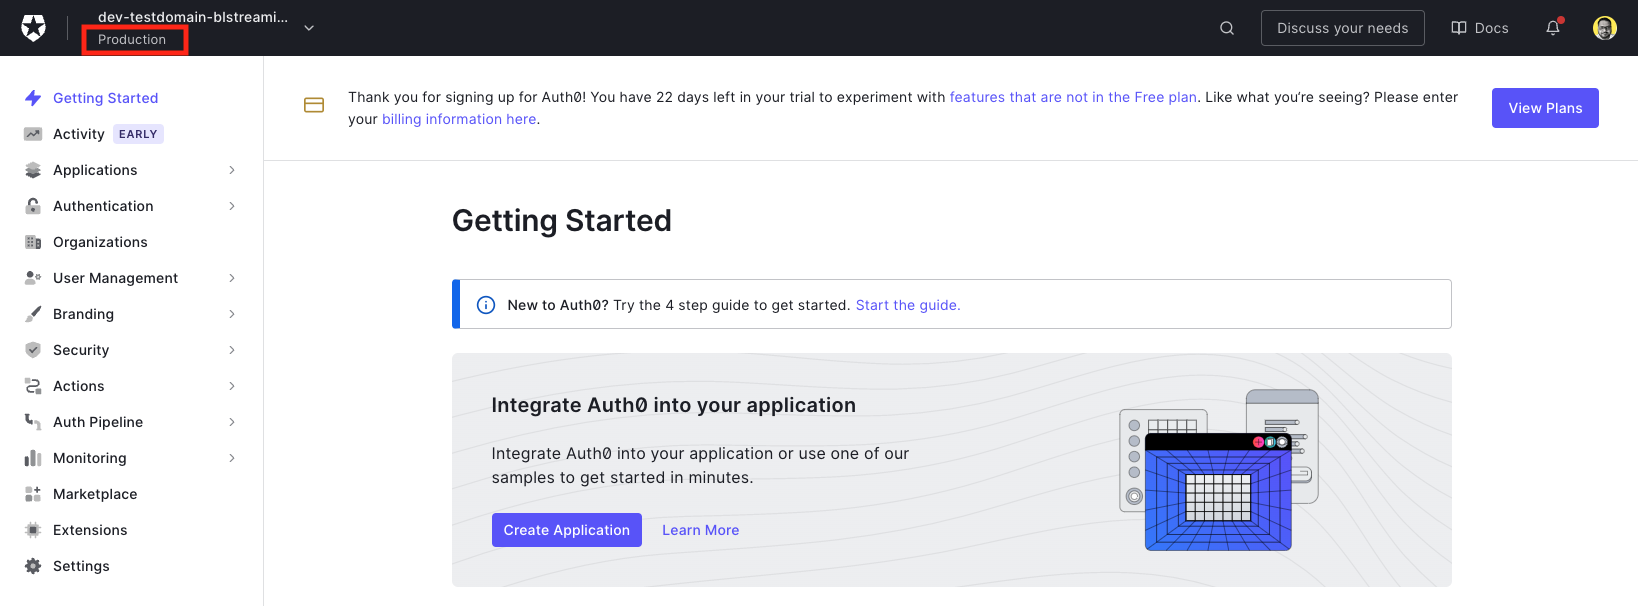Click the Security shield icon
Viewport: 1638px width, 606px height.
click(x=33, y=350)
